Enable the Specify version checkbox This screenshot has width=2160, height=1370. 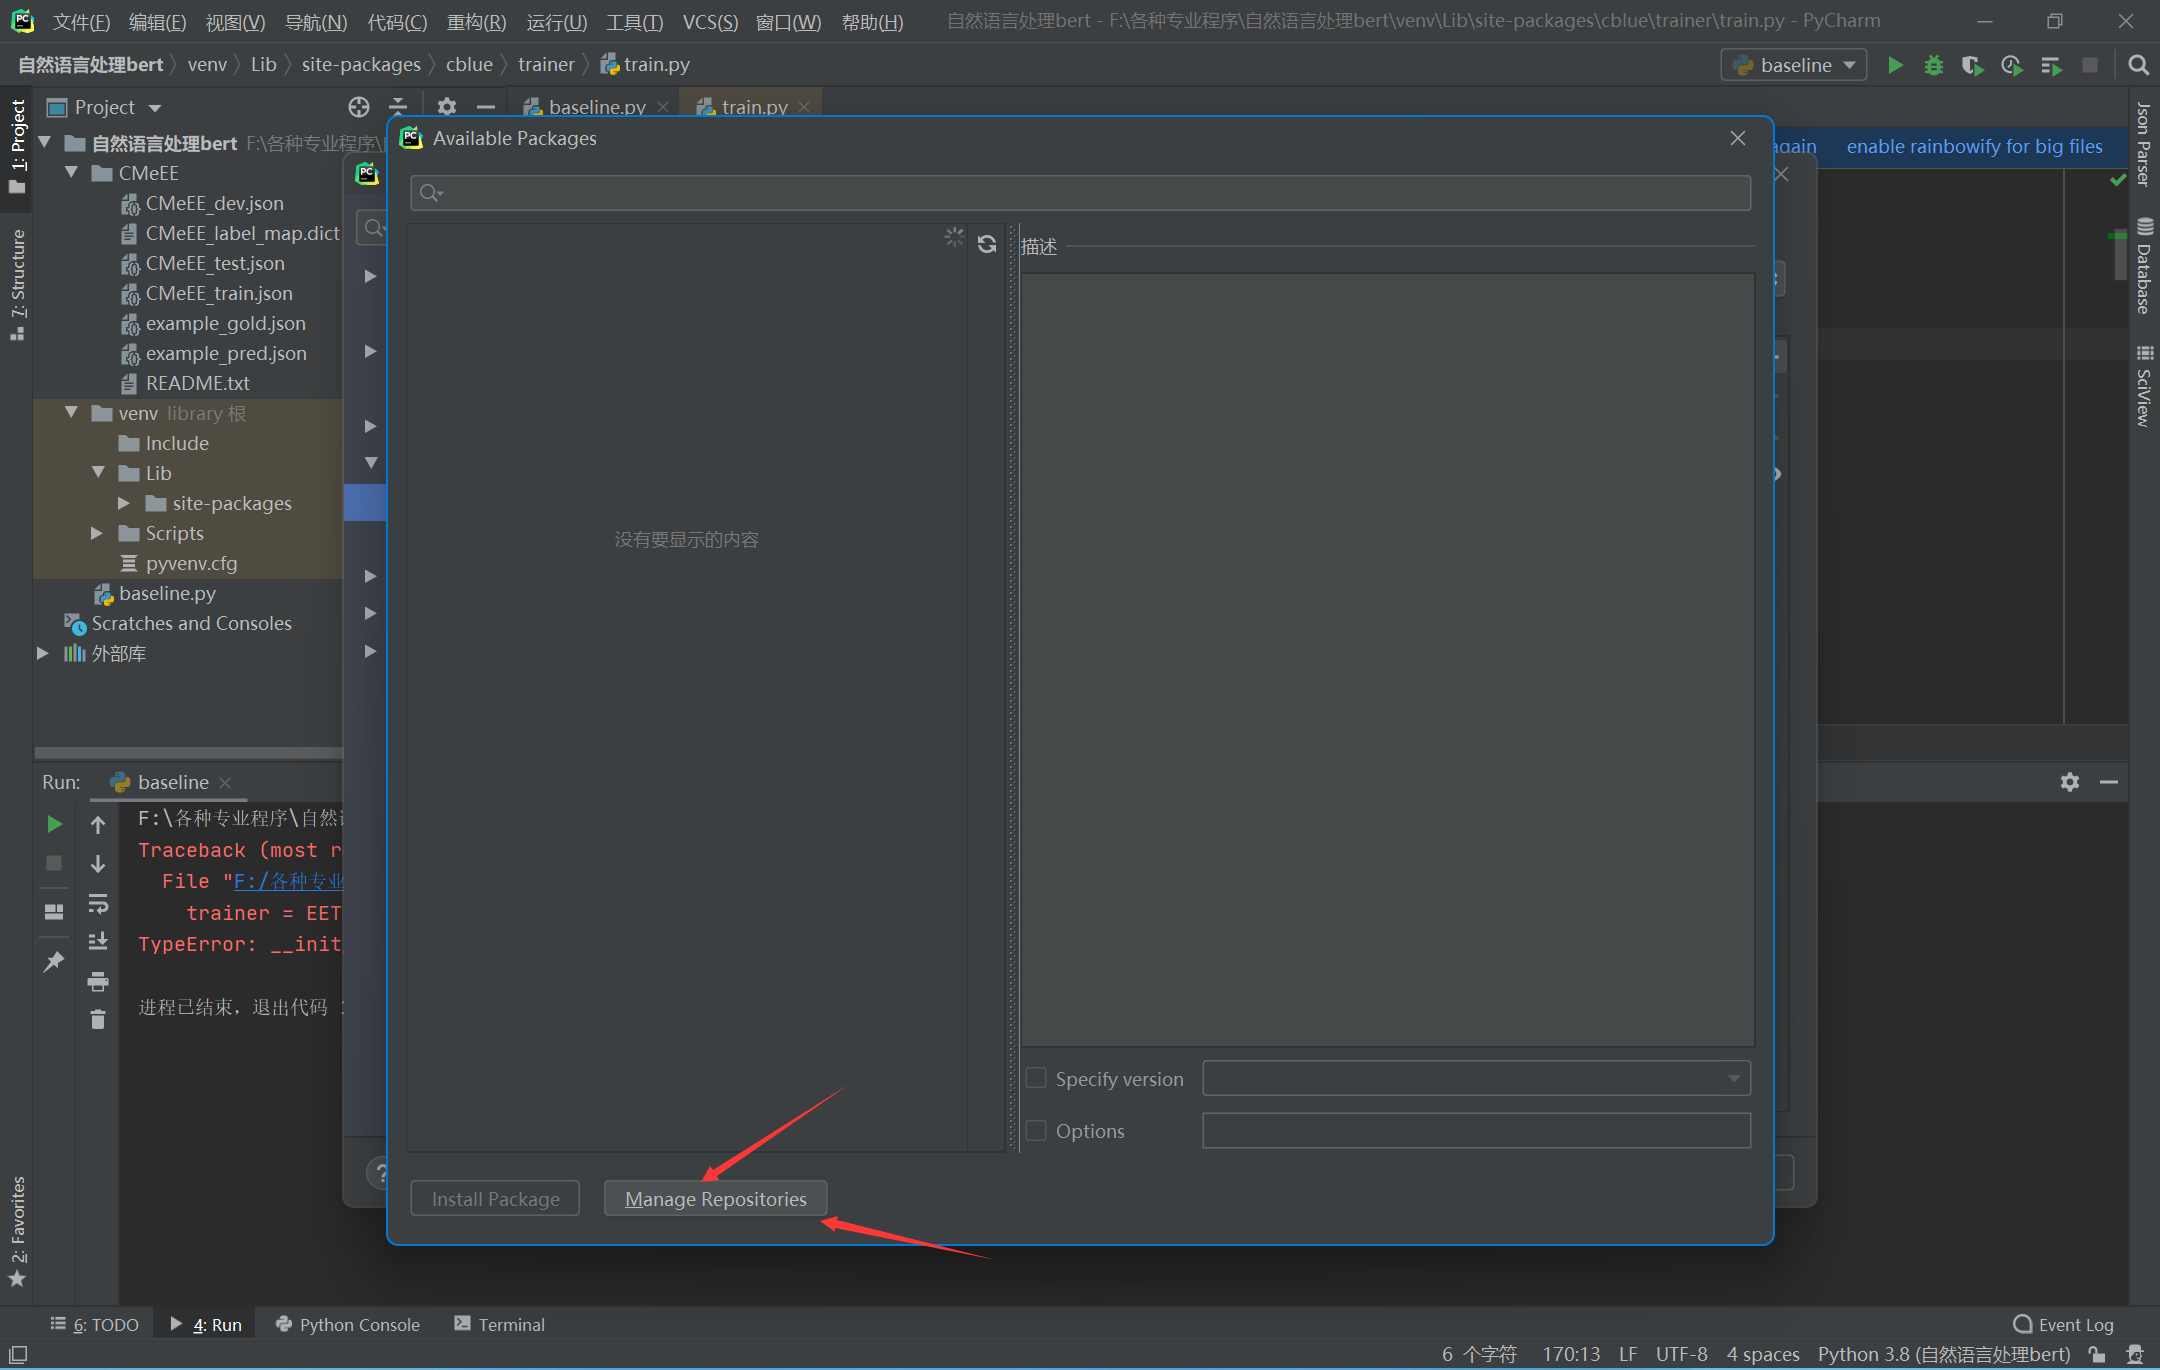click(x=1037, y=1078)
